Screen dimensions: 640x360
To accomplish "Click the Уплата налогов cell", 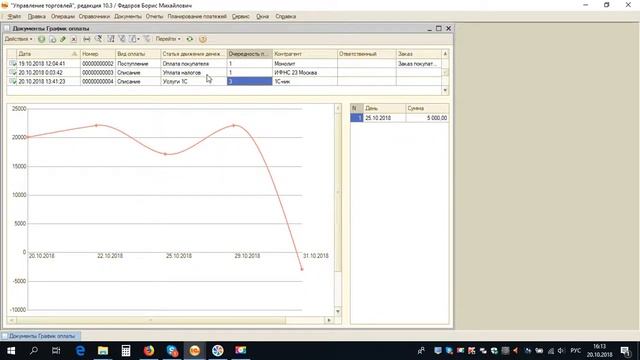I will tap(193, 73).
